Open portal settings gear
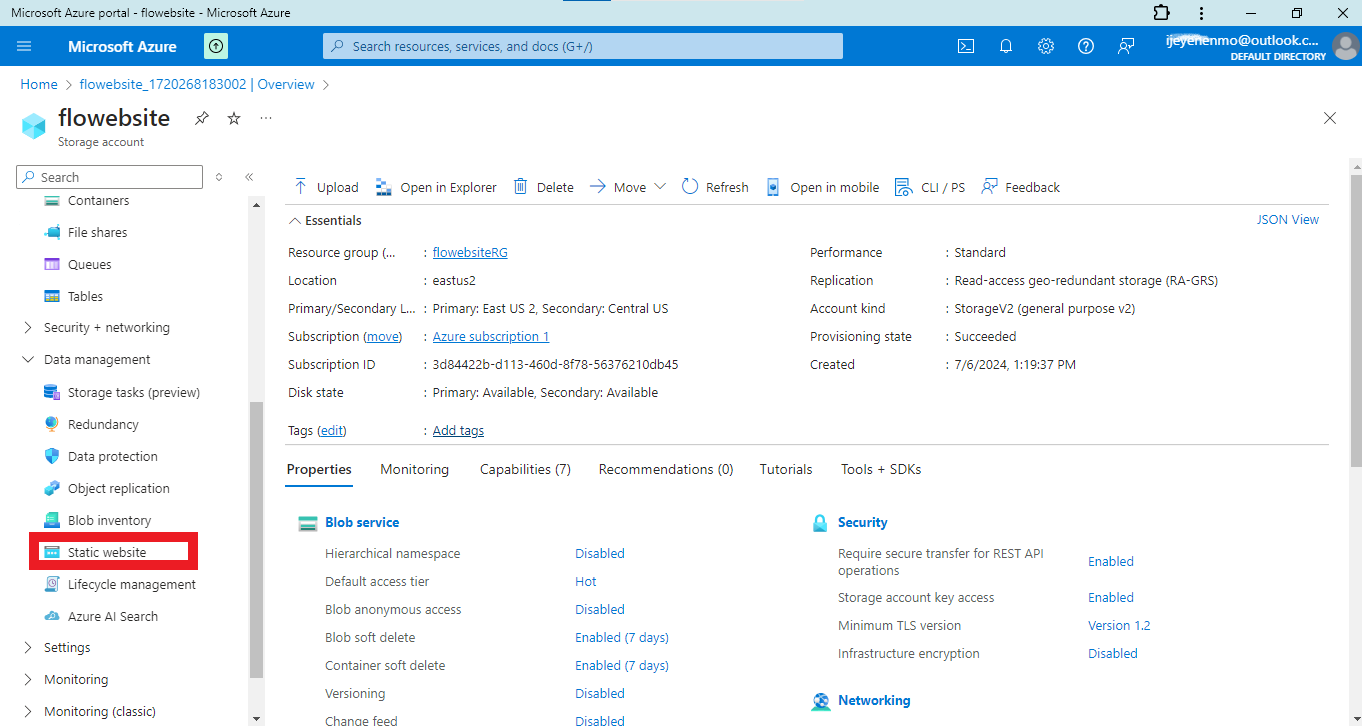Viewport: 1362px width, 726px height. [x=1046, y=46]
